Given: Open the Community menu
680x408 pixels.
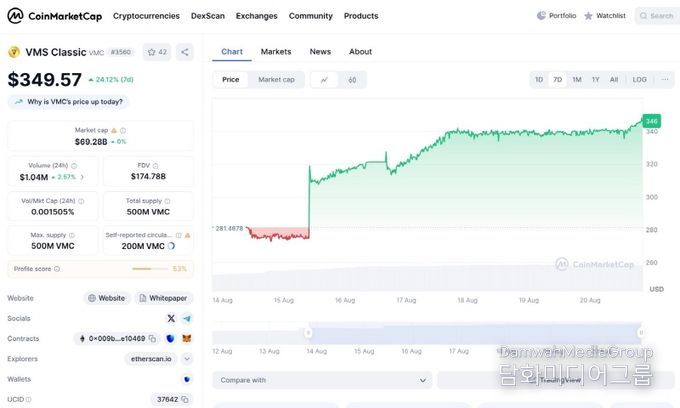Looking at the screenshot, I should [311, 16].
